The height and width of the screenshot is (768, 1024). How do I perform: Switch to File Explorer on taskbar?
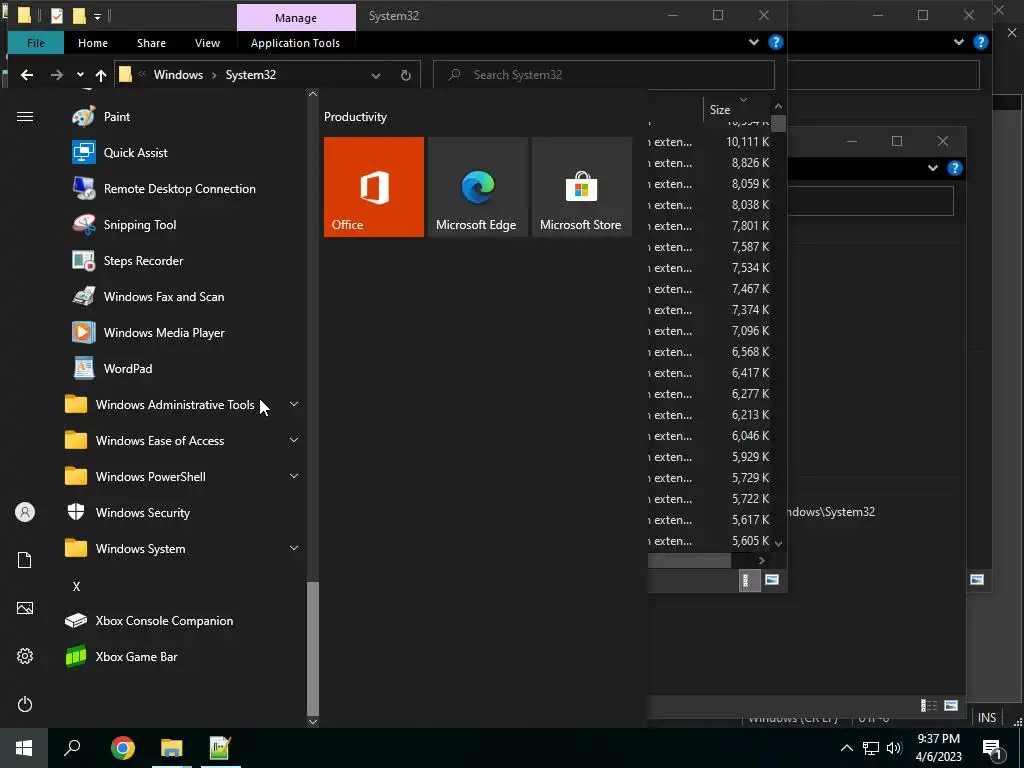pos(171,748)
